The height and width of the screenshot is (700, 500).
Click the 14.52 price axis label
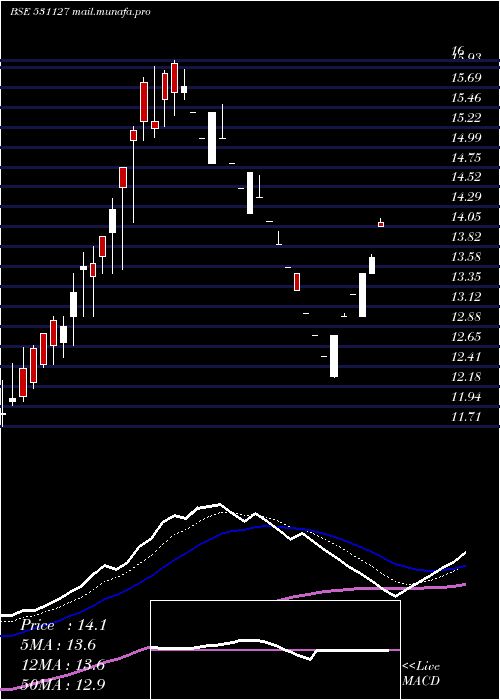tap(466, 177)
